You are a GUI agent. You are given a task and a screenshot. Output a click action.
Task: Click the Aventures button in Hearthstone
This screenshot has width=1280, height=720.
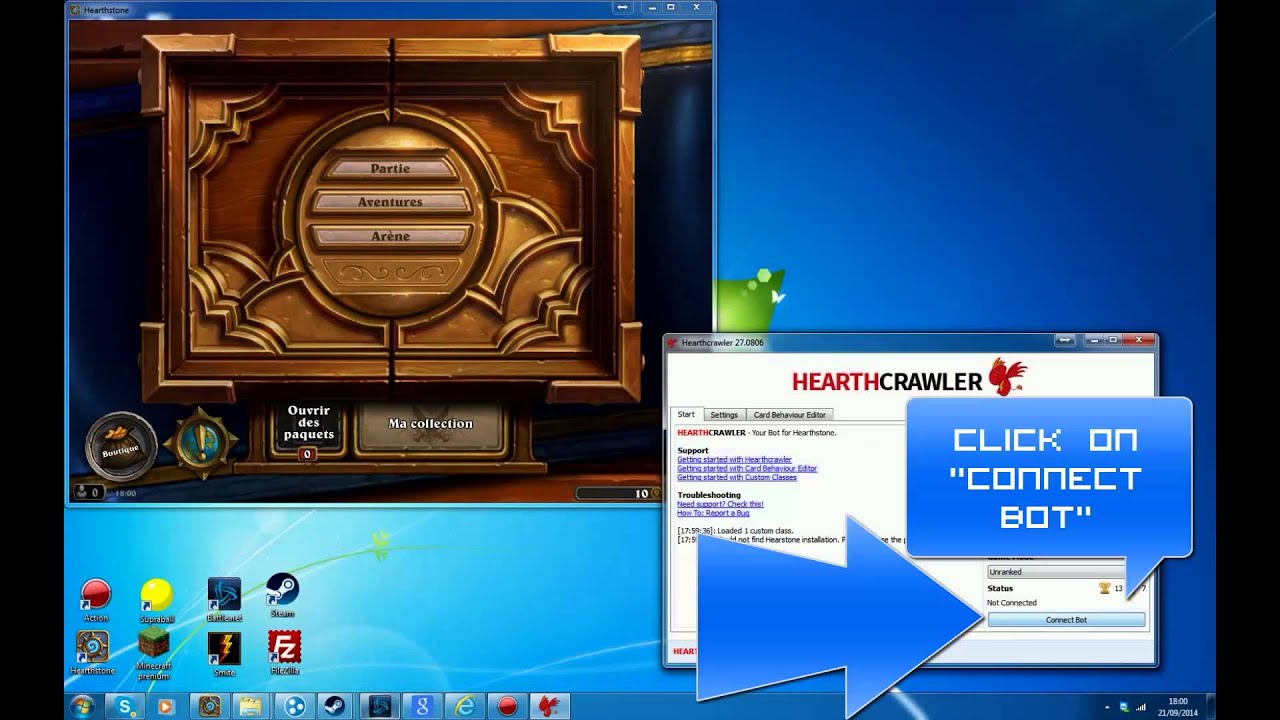390,202
